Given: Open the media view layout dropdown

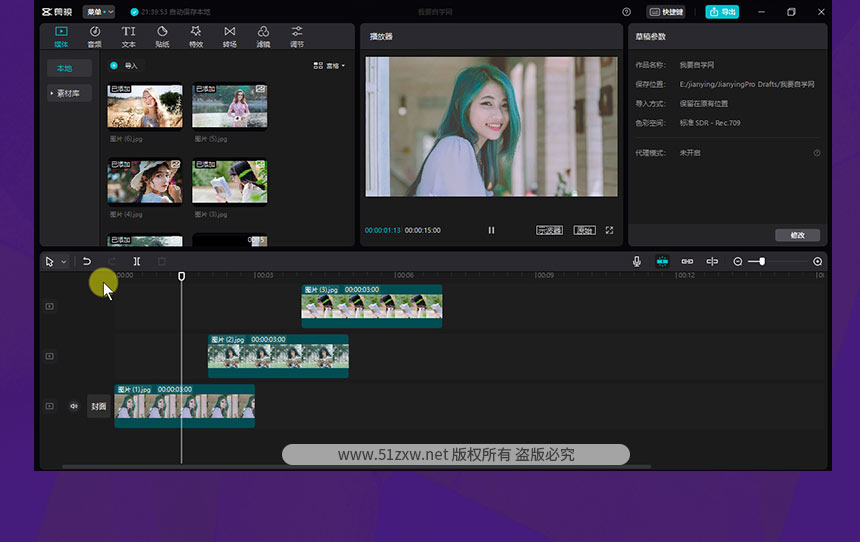Looking at the screenshot, I should [x=329, y=66].
